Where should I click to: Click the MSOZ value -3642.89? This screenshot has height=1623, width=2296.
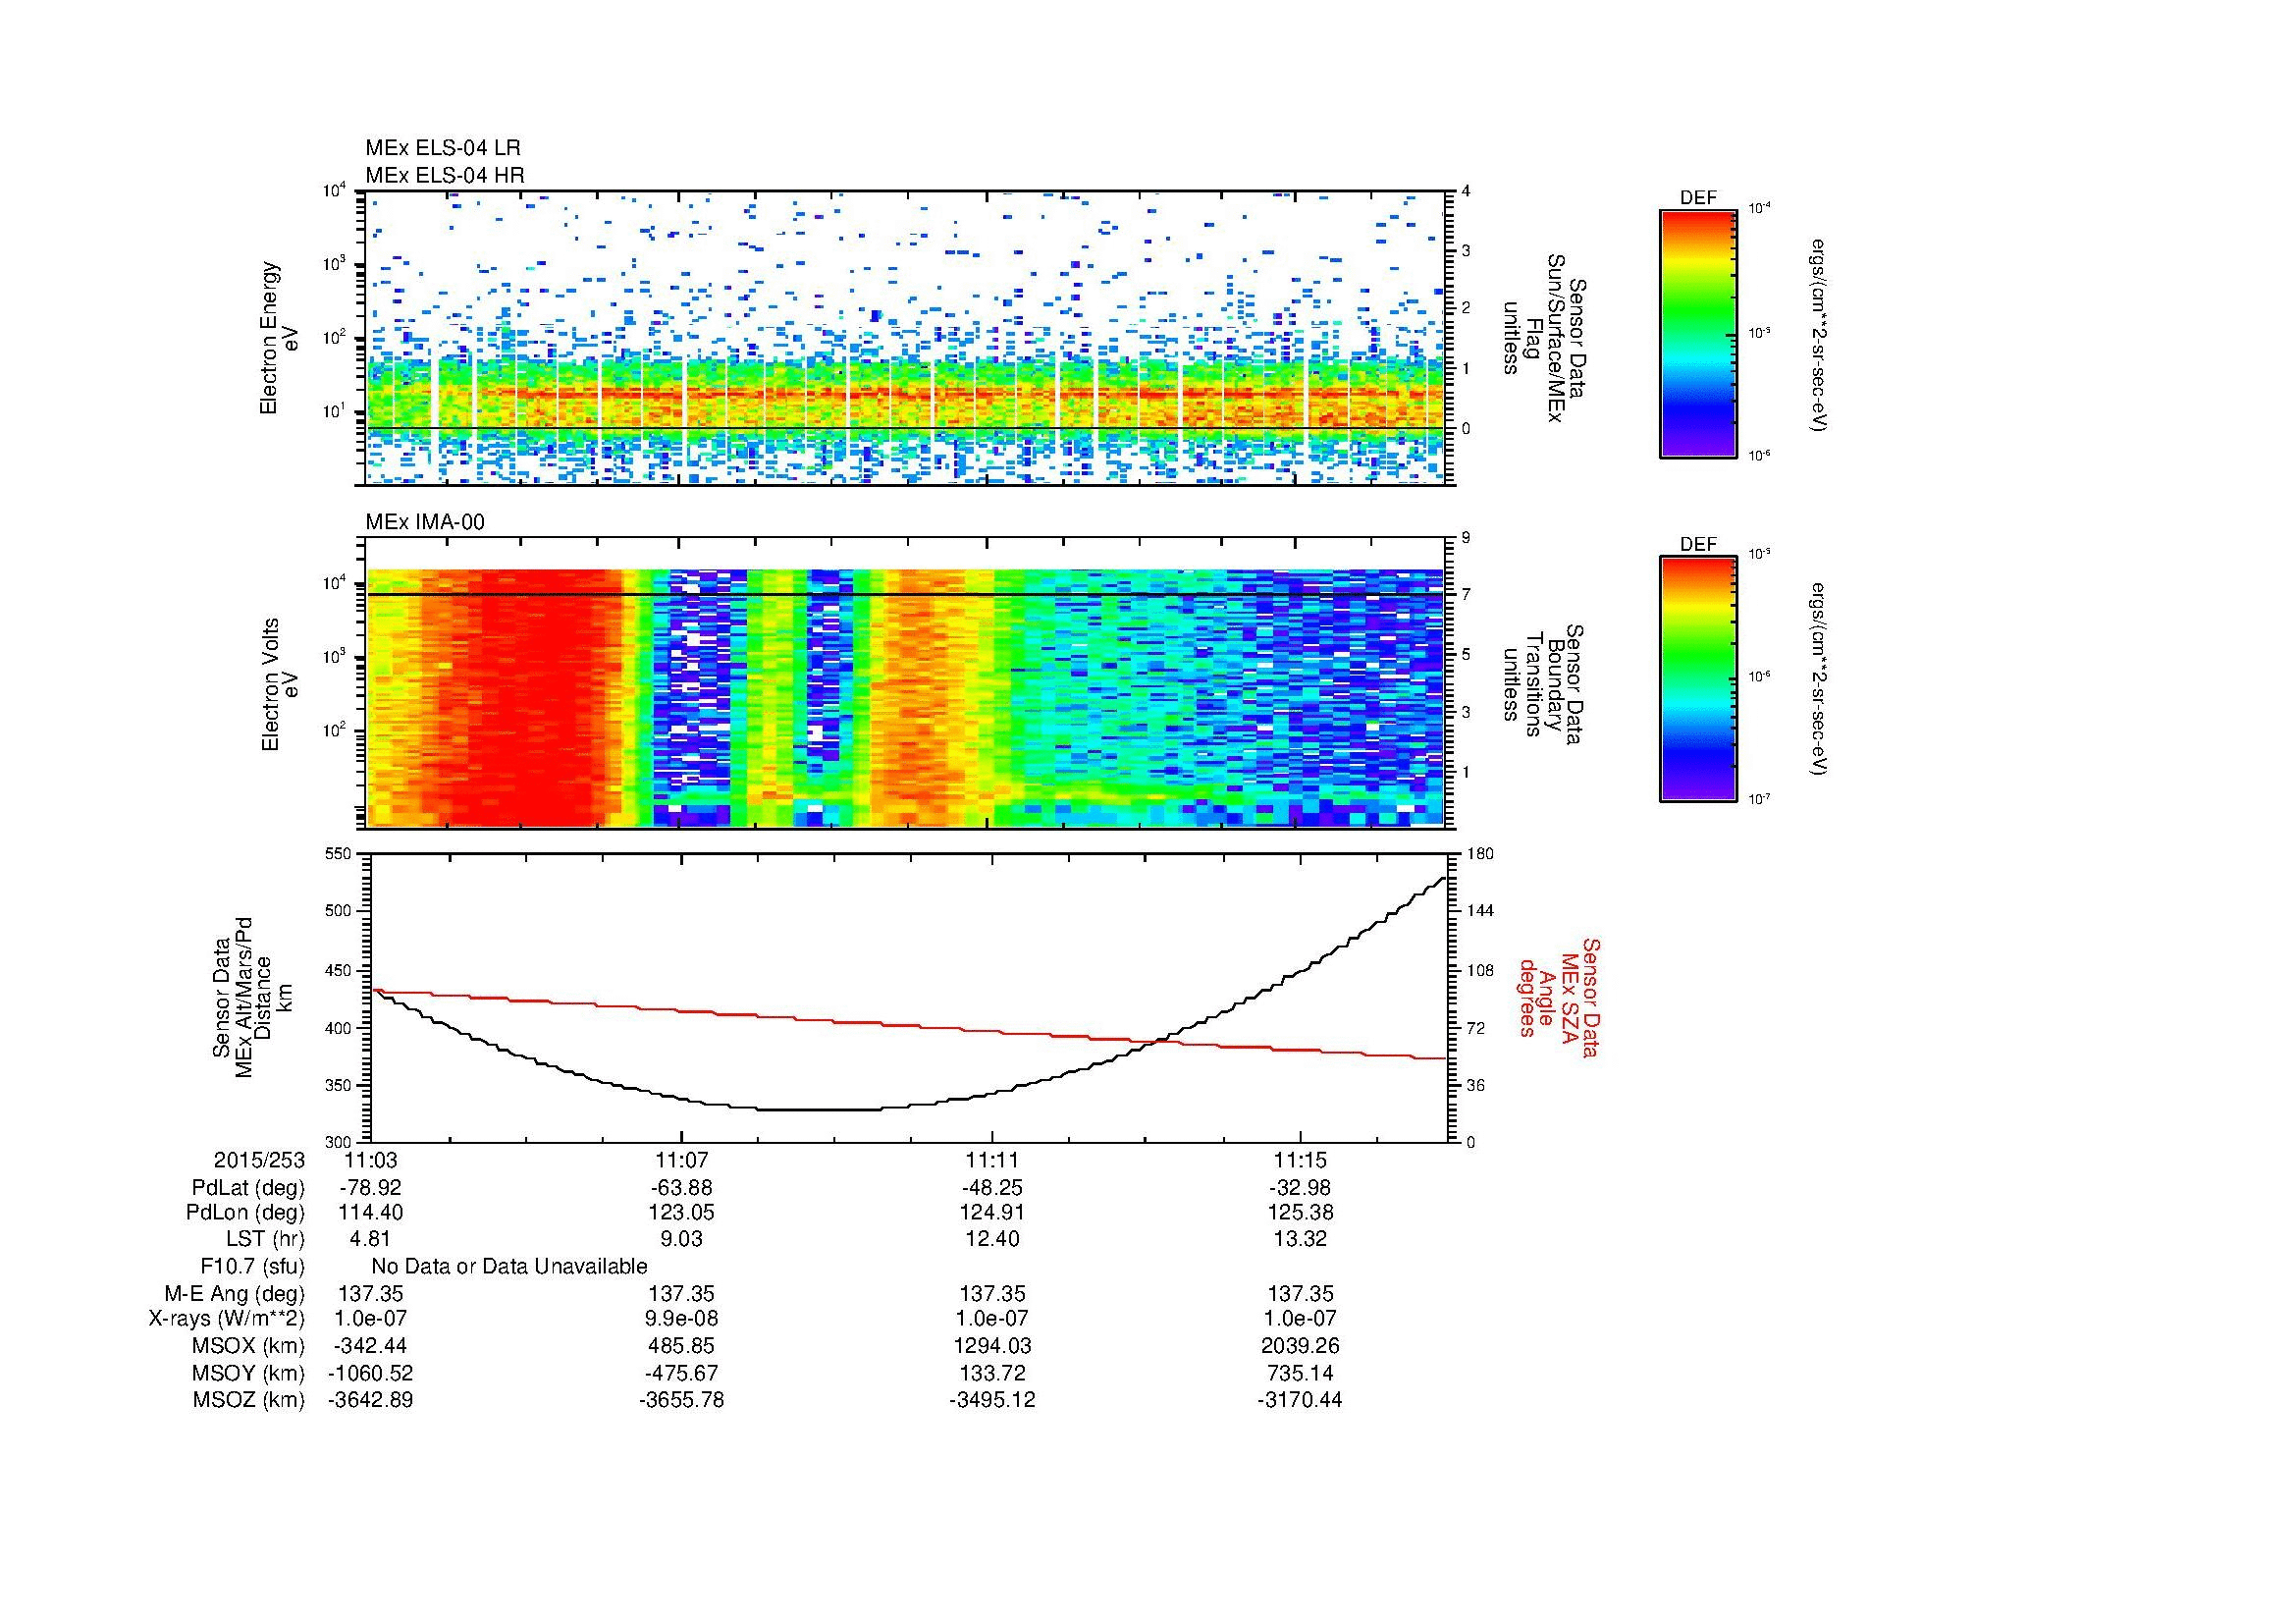coord(371,1400)
